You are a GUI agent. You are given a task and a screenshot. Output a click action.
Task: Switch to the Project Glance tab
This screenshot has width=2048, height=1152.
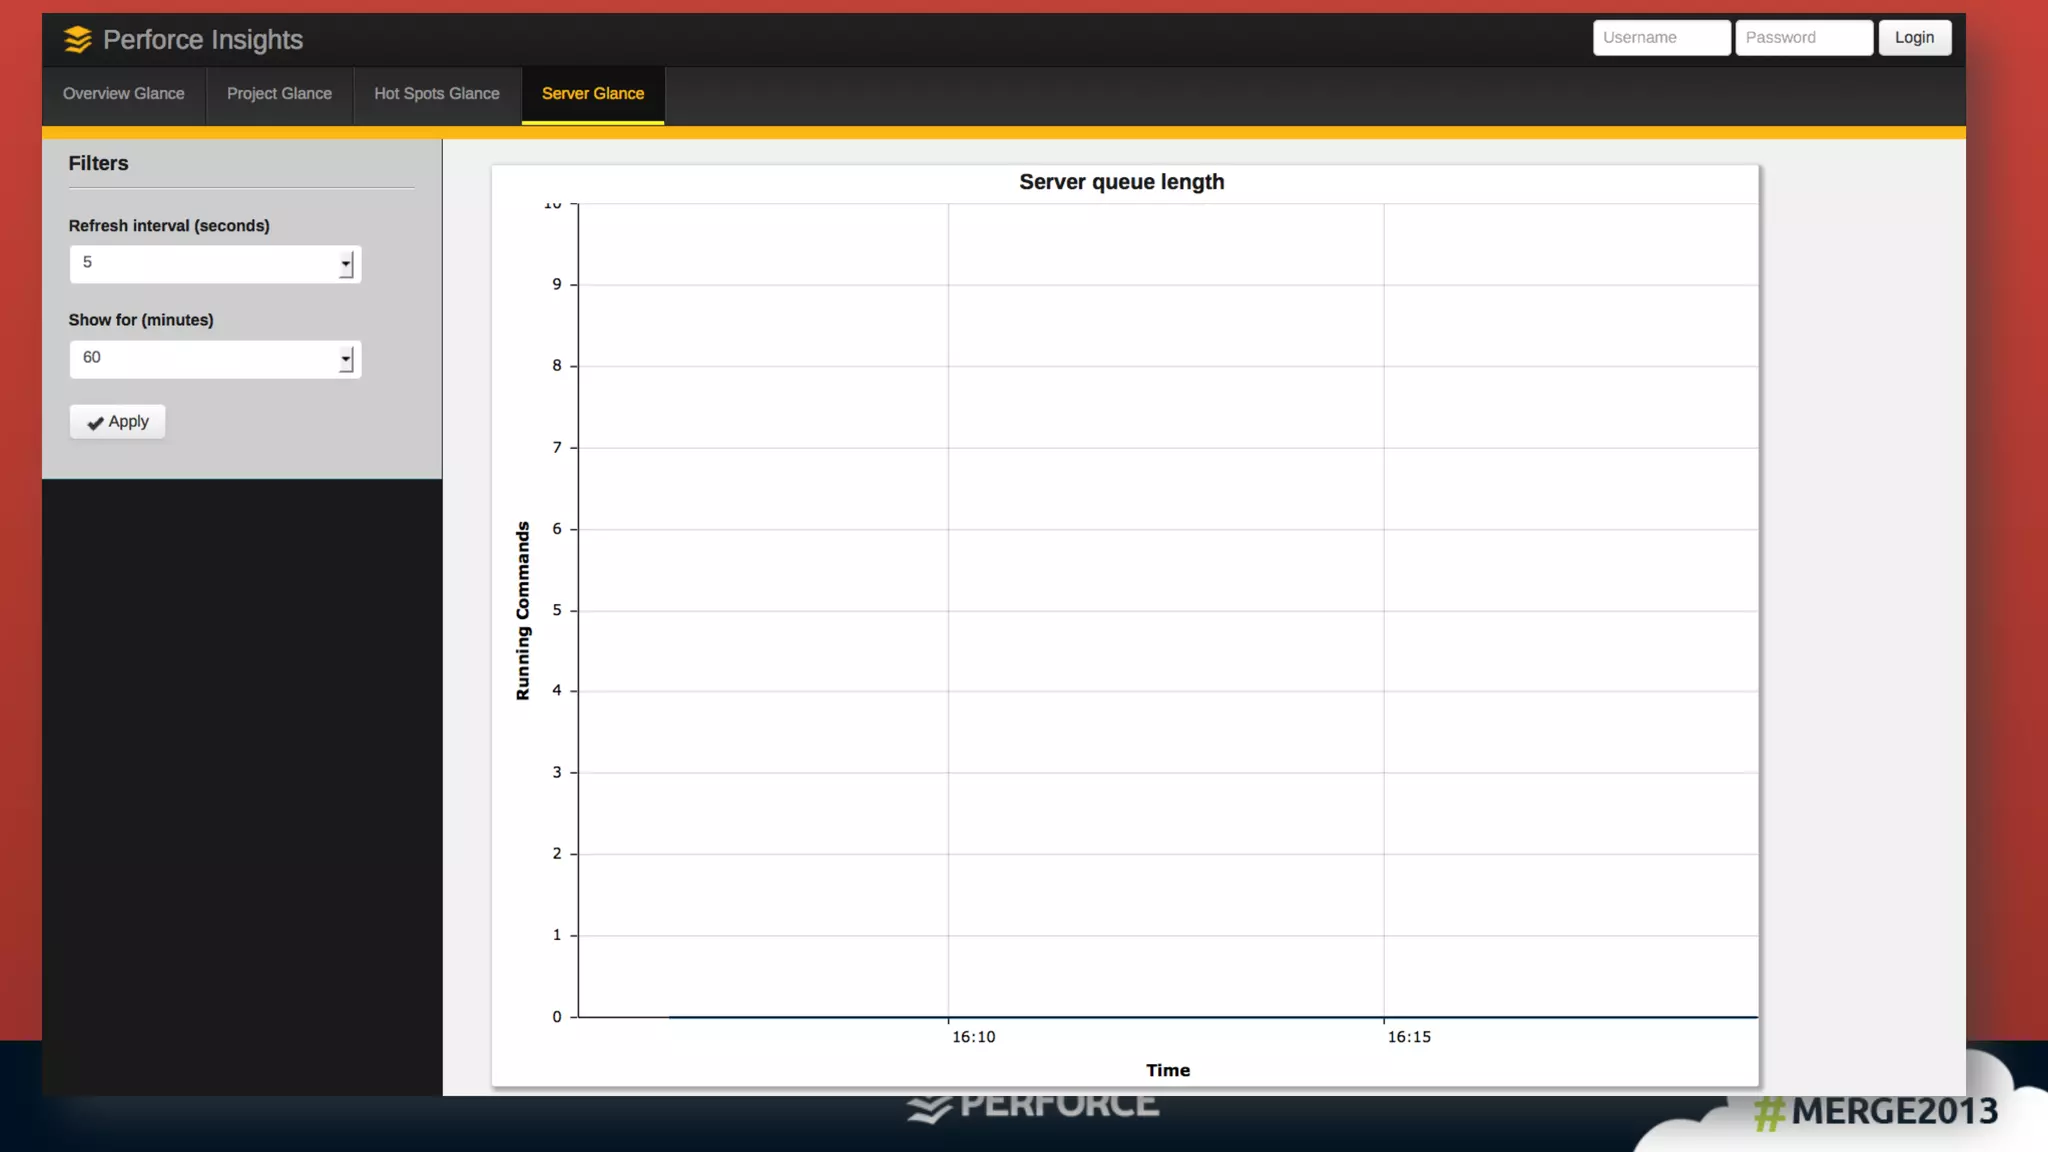point(279,94)
